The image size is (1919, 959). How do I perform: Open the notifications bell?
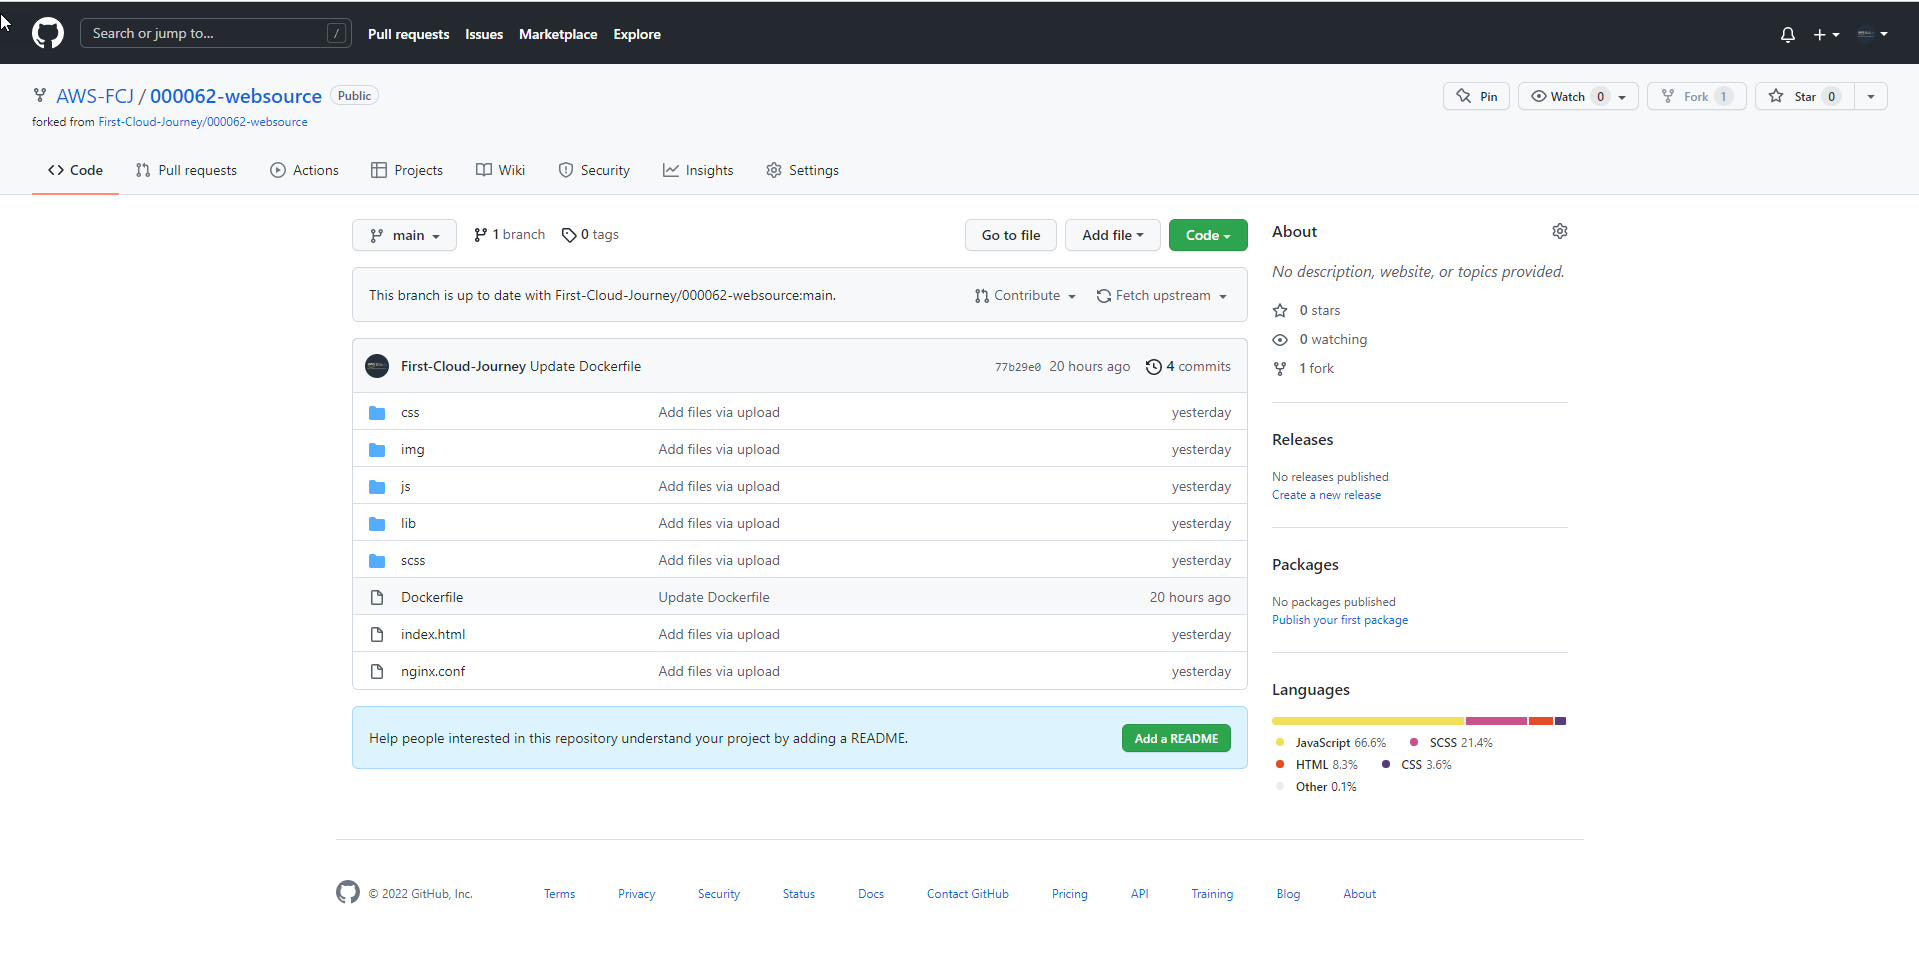point(1788,34)
